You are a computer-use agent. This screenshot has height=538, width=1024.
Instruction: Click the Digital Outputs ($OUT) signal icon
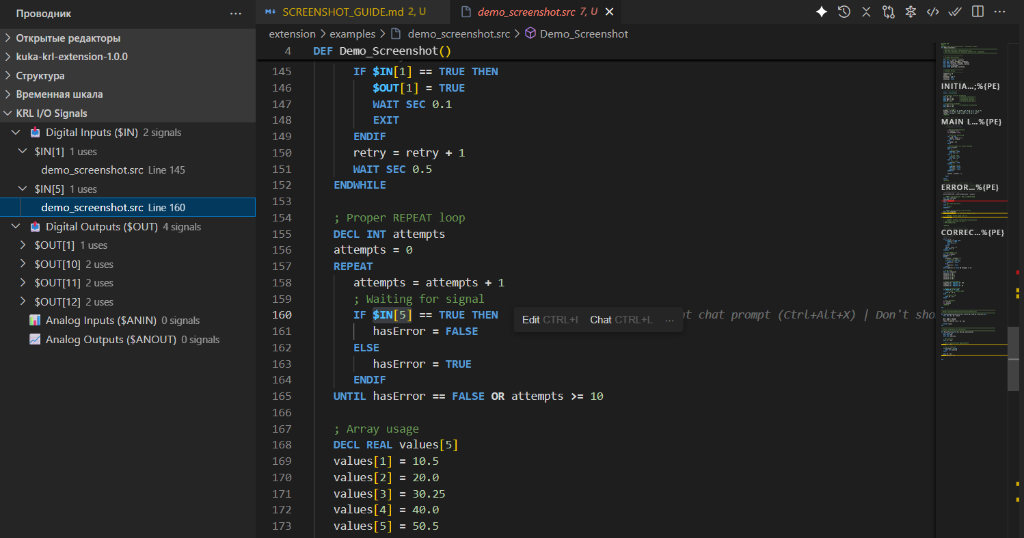pos(35,227)
